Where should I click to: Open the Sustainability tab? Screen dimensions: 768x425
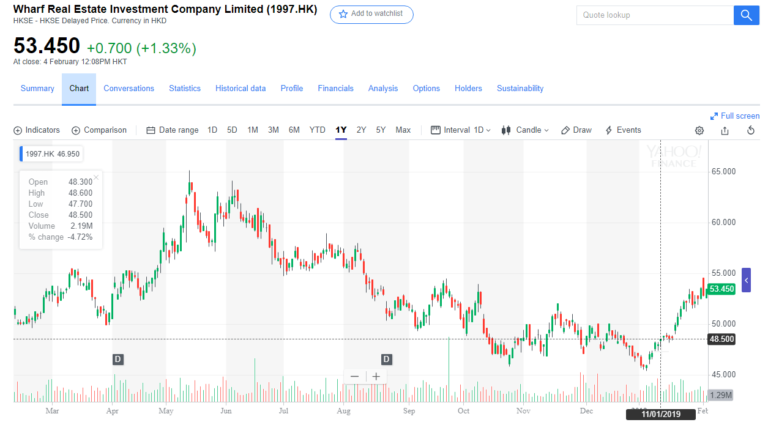point(520,88)
